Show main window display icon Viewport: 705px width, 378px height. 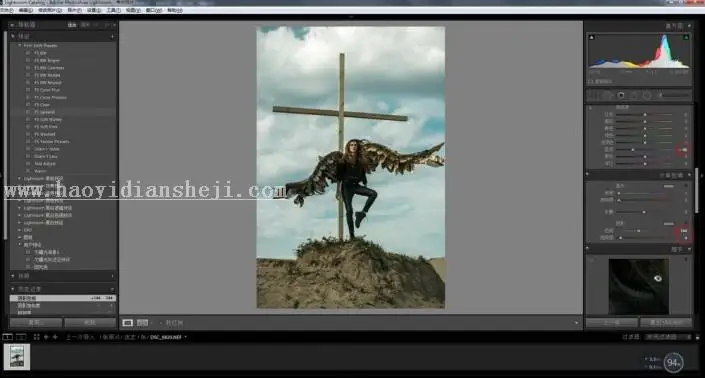(x=8, y=337)
